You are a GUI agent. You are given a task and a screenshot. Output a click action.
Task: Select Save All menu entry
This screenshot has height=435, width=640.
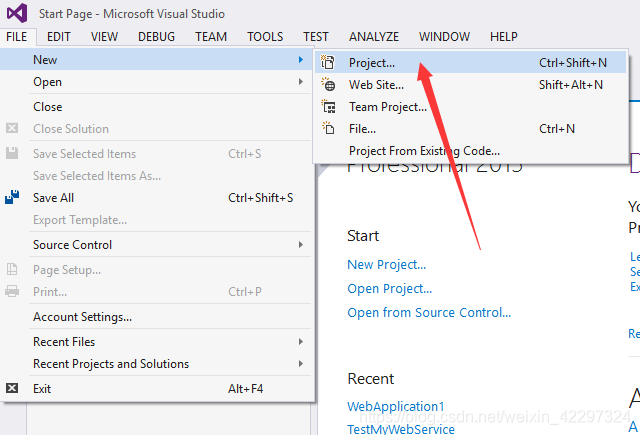(x=157, y=198)
